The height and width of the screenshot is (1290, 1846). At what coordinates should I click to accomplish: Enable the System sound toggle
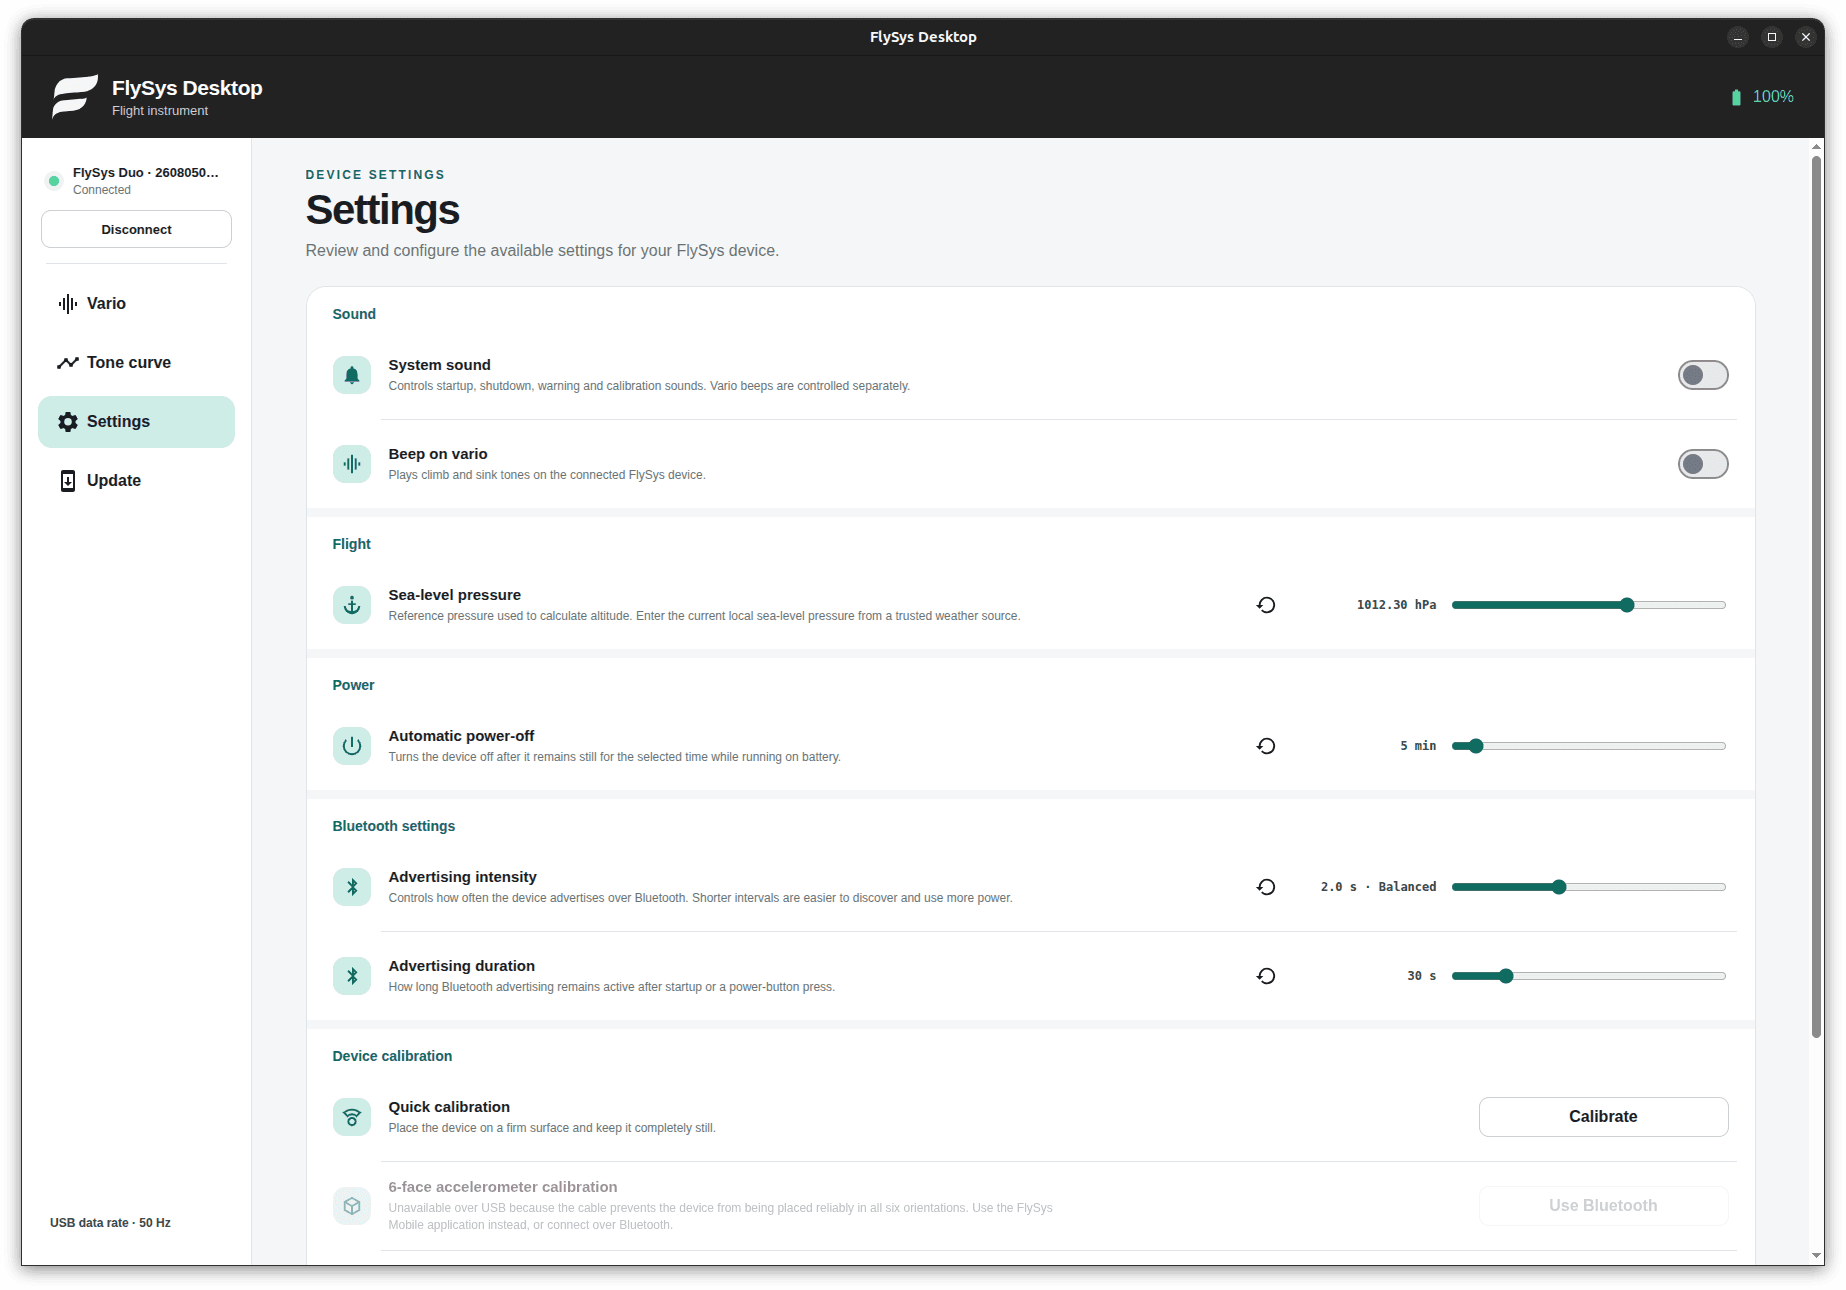tap(1703, 375)
